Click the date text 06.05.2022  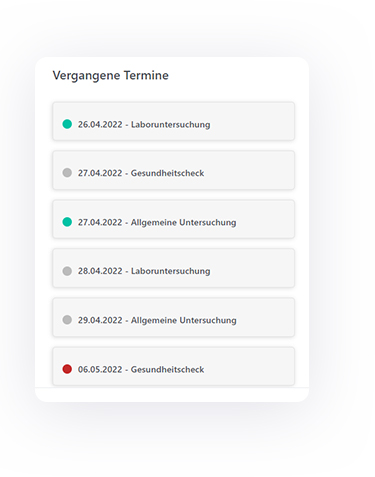(x=100, y=369)
